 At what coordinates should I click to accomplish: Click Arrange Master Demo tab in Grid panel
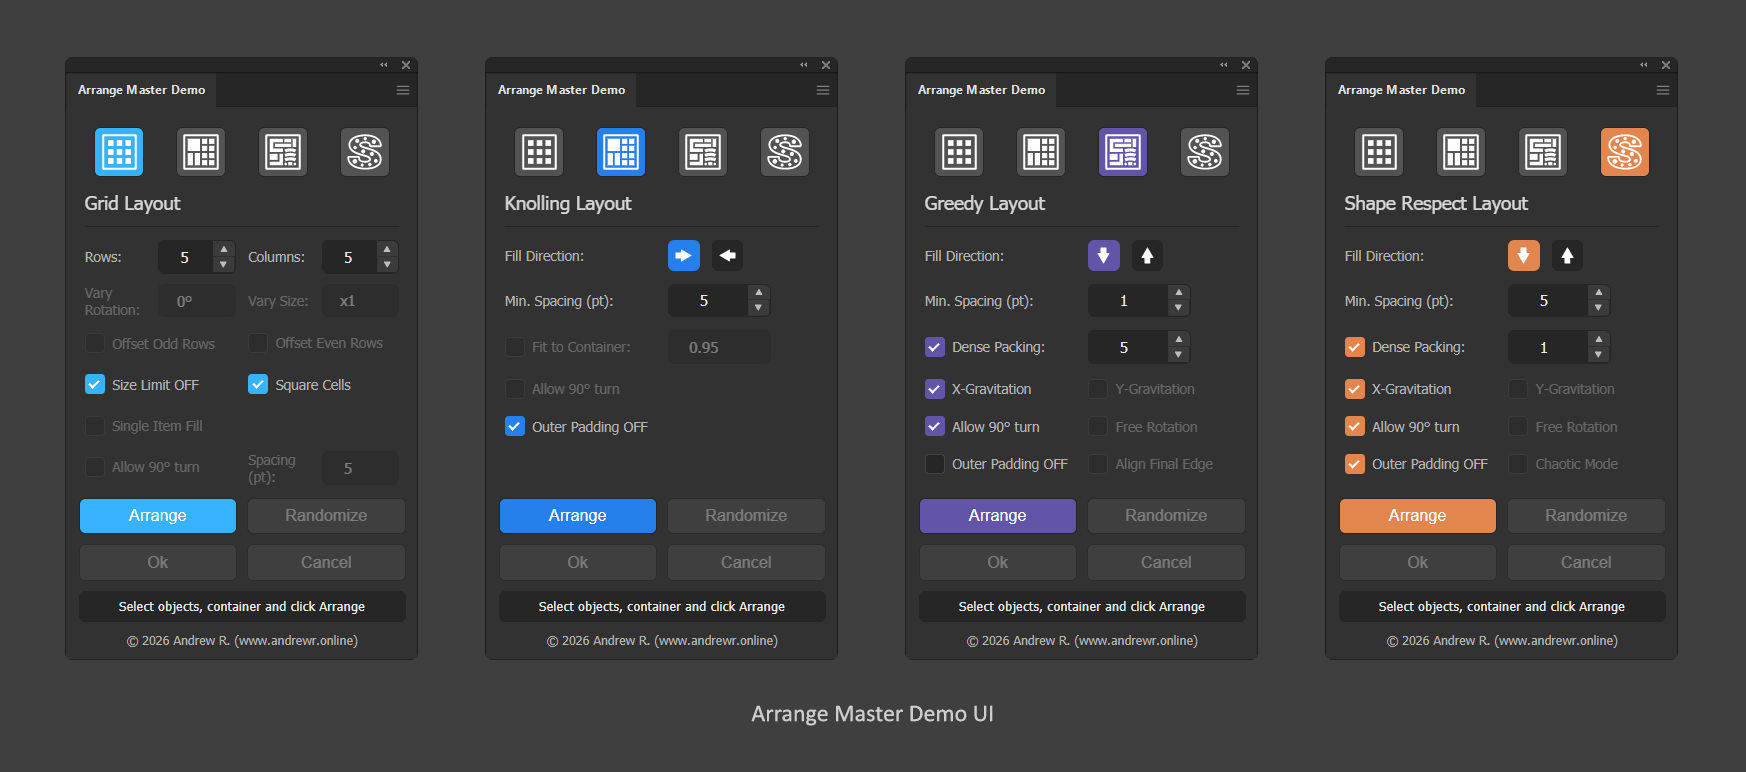[141, 90]
